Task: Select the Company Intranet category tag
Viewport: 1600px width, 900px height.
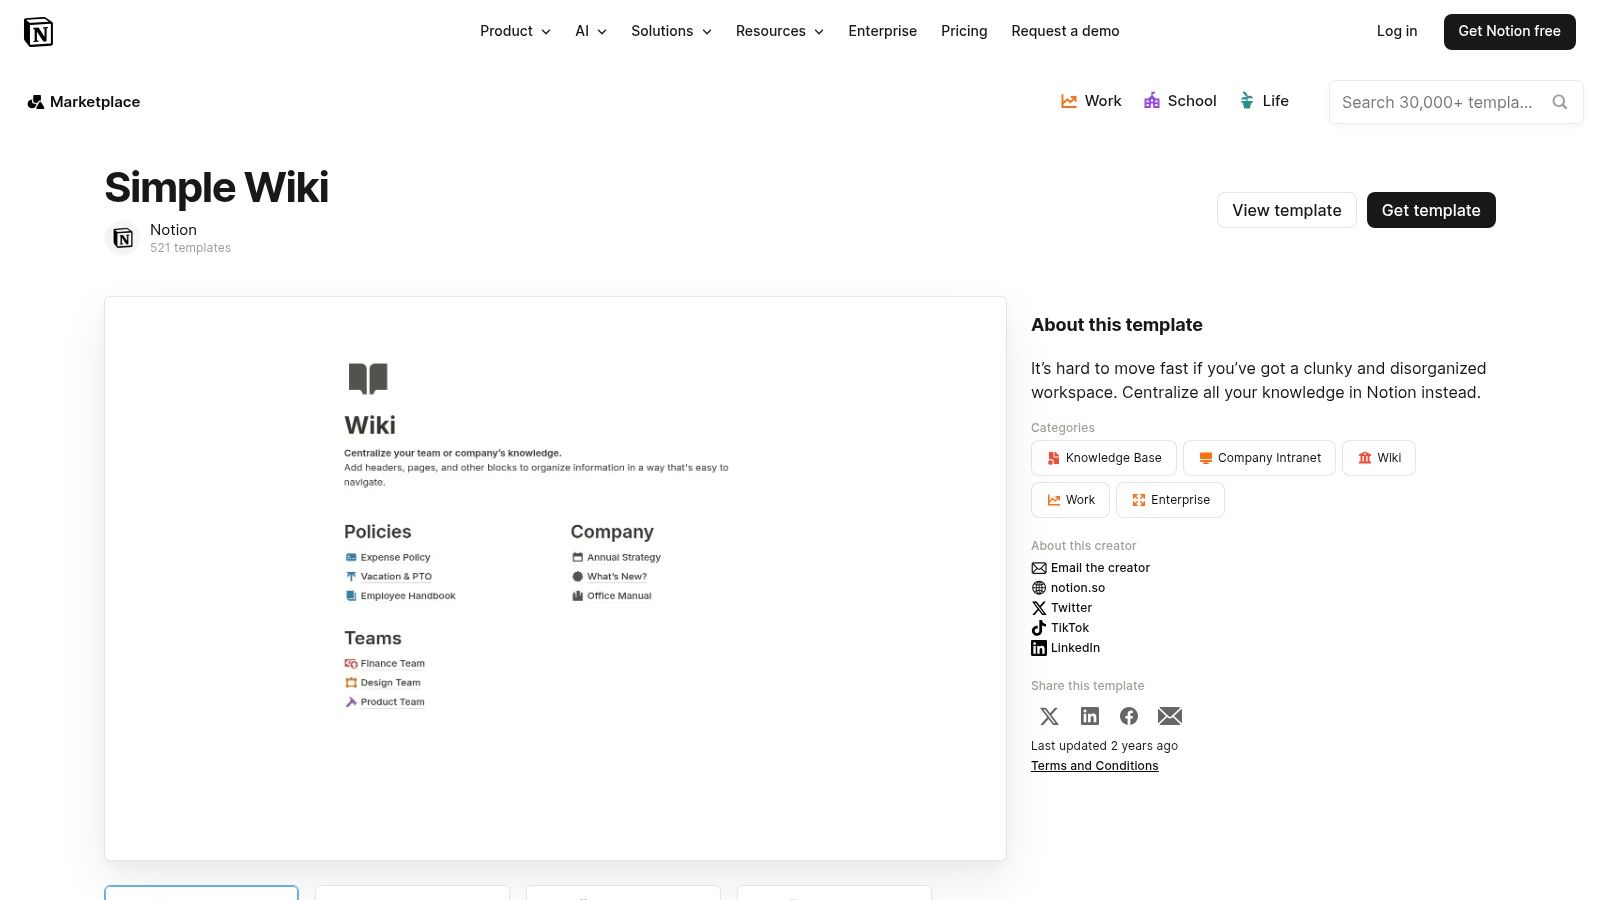Action: click(1259, 458)
